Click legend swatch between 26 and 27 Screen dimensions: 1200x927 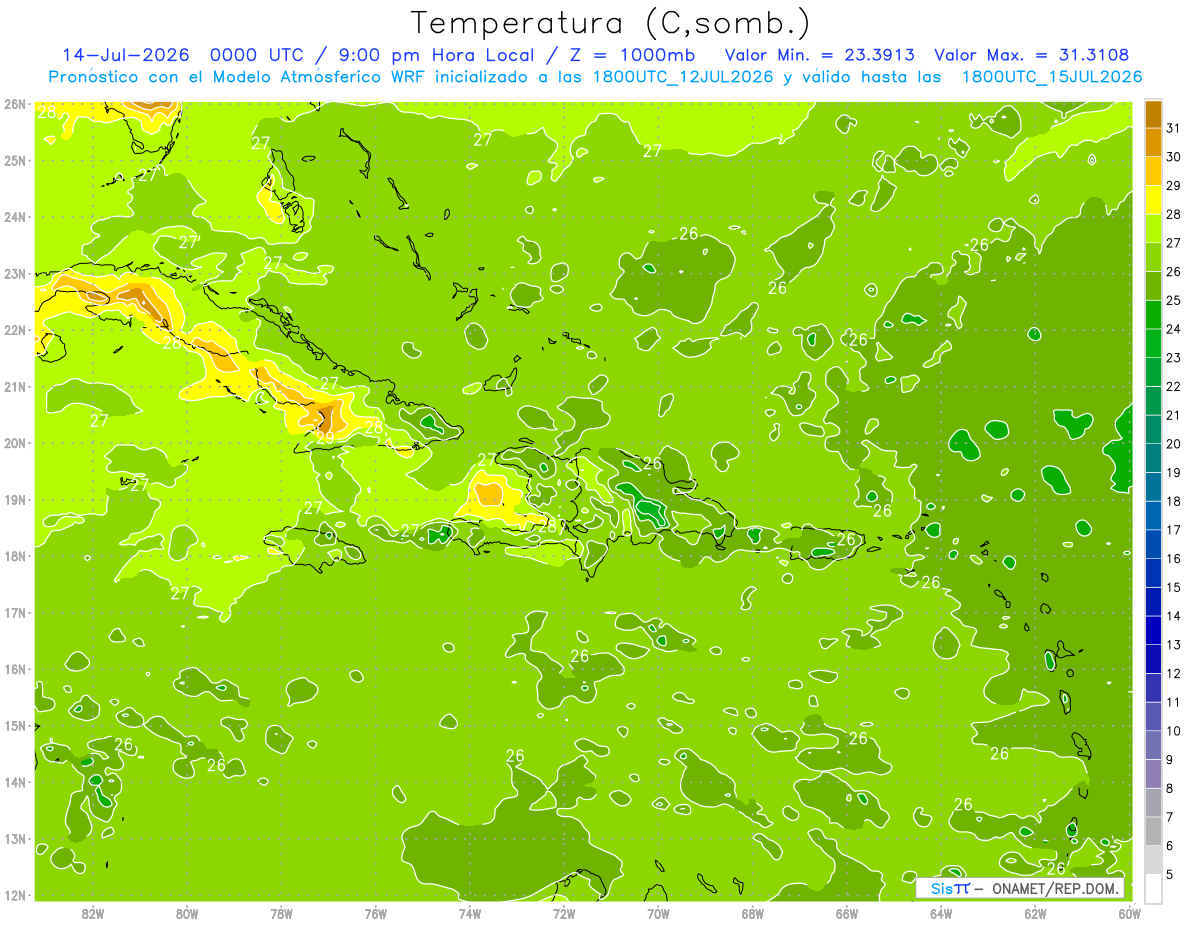pos(1153,257)
